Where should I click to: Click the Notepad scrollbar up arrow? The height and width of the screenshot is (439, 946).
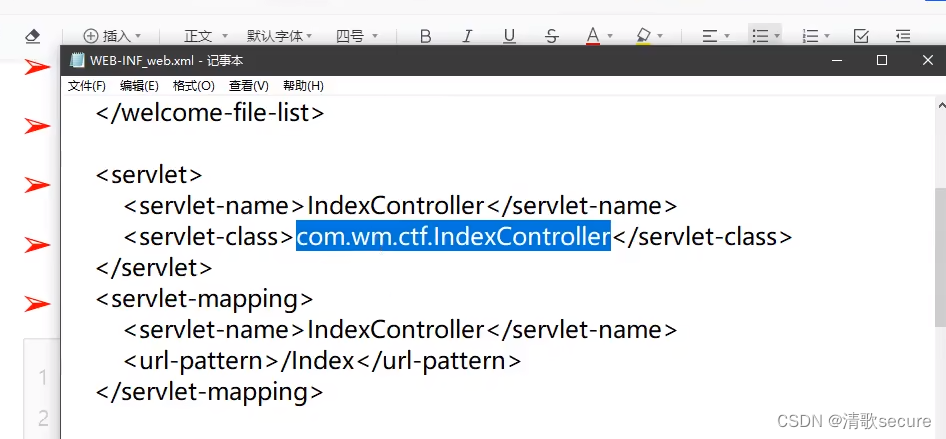coord(941,105)
